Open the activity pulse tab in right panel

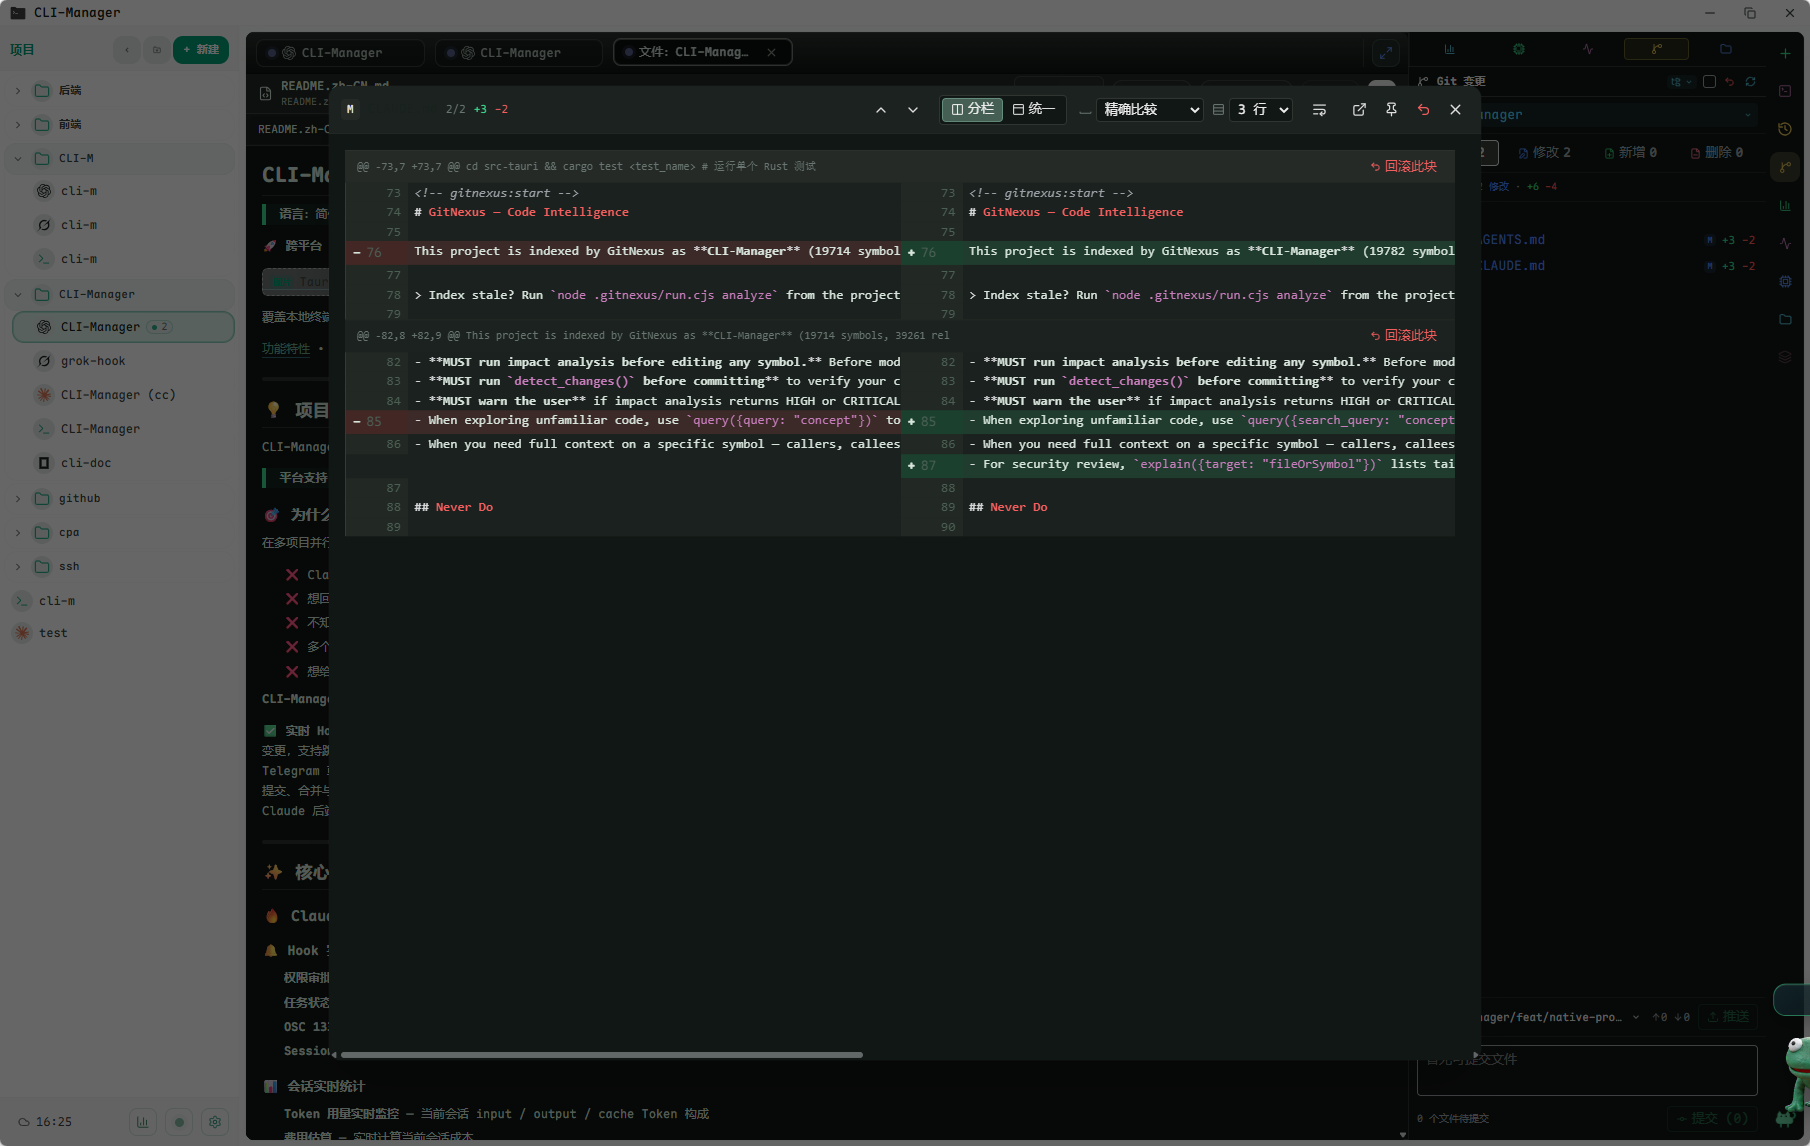1588,49
